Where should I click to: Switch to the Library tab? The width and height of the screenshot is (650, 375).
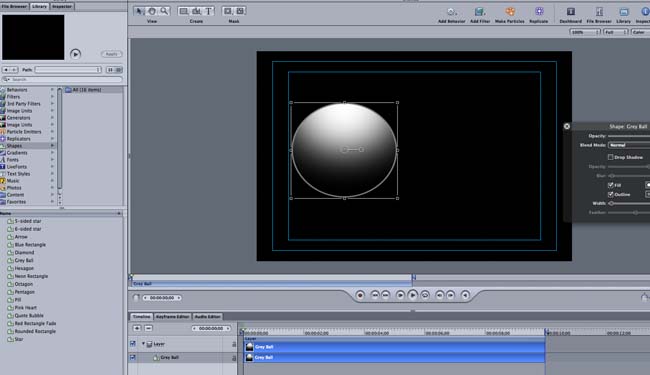39,6
